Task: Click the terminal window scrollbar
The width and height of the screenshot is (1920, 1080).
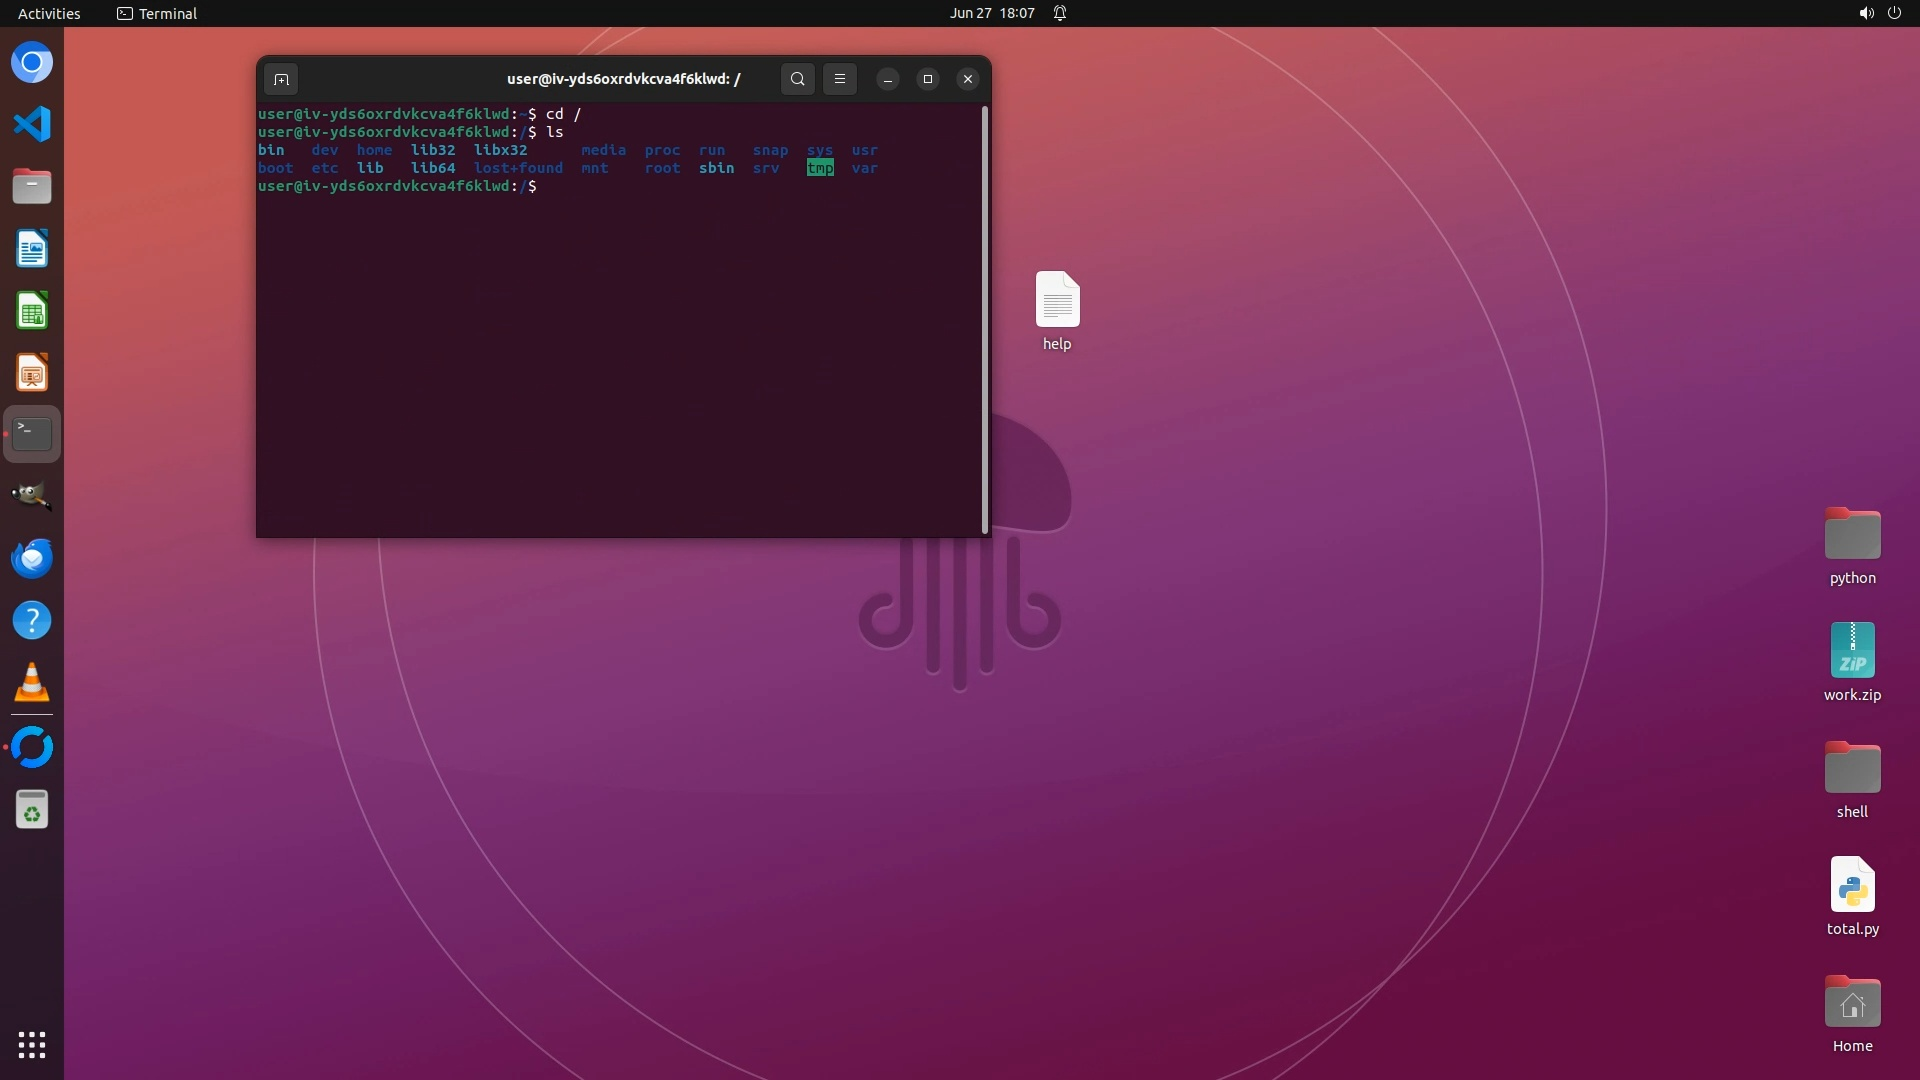Action: 985,320
